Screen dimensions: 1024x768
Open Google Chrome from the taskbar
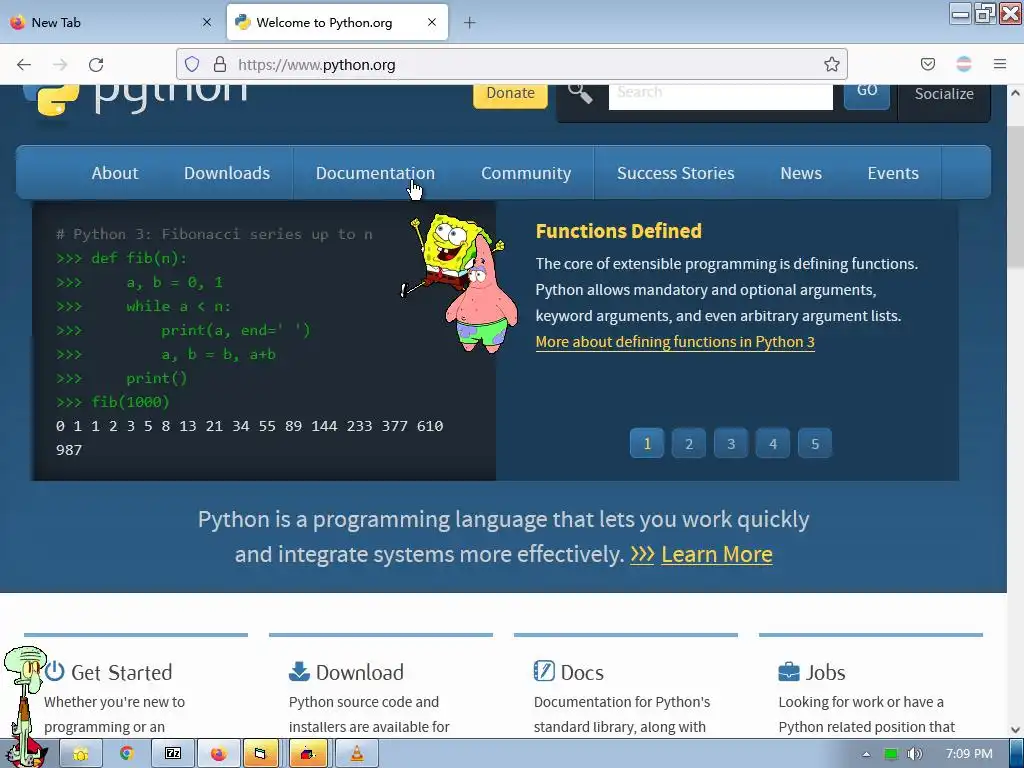127,754
